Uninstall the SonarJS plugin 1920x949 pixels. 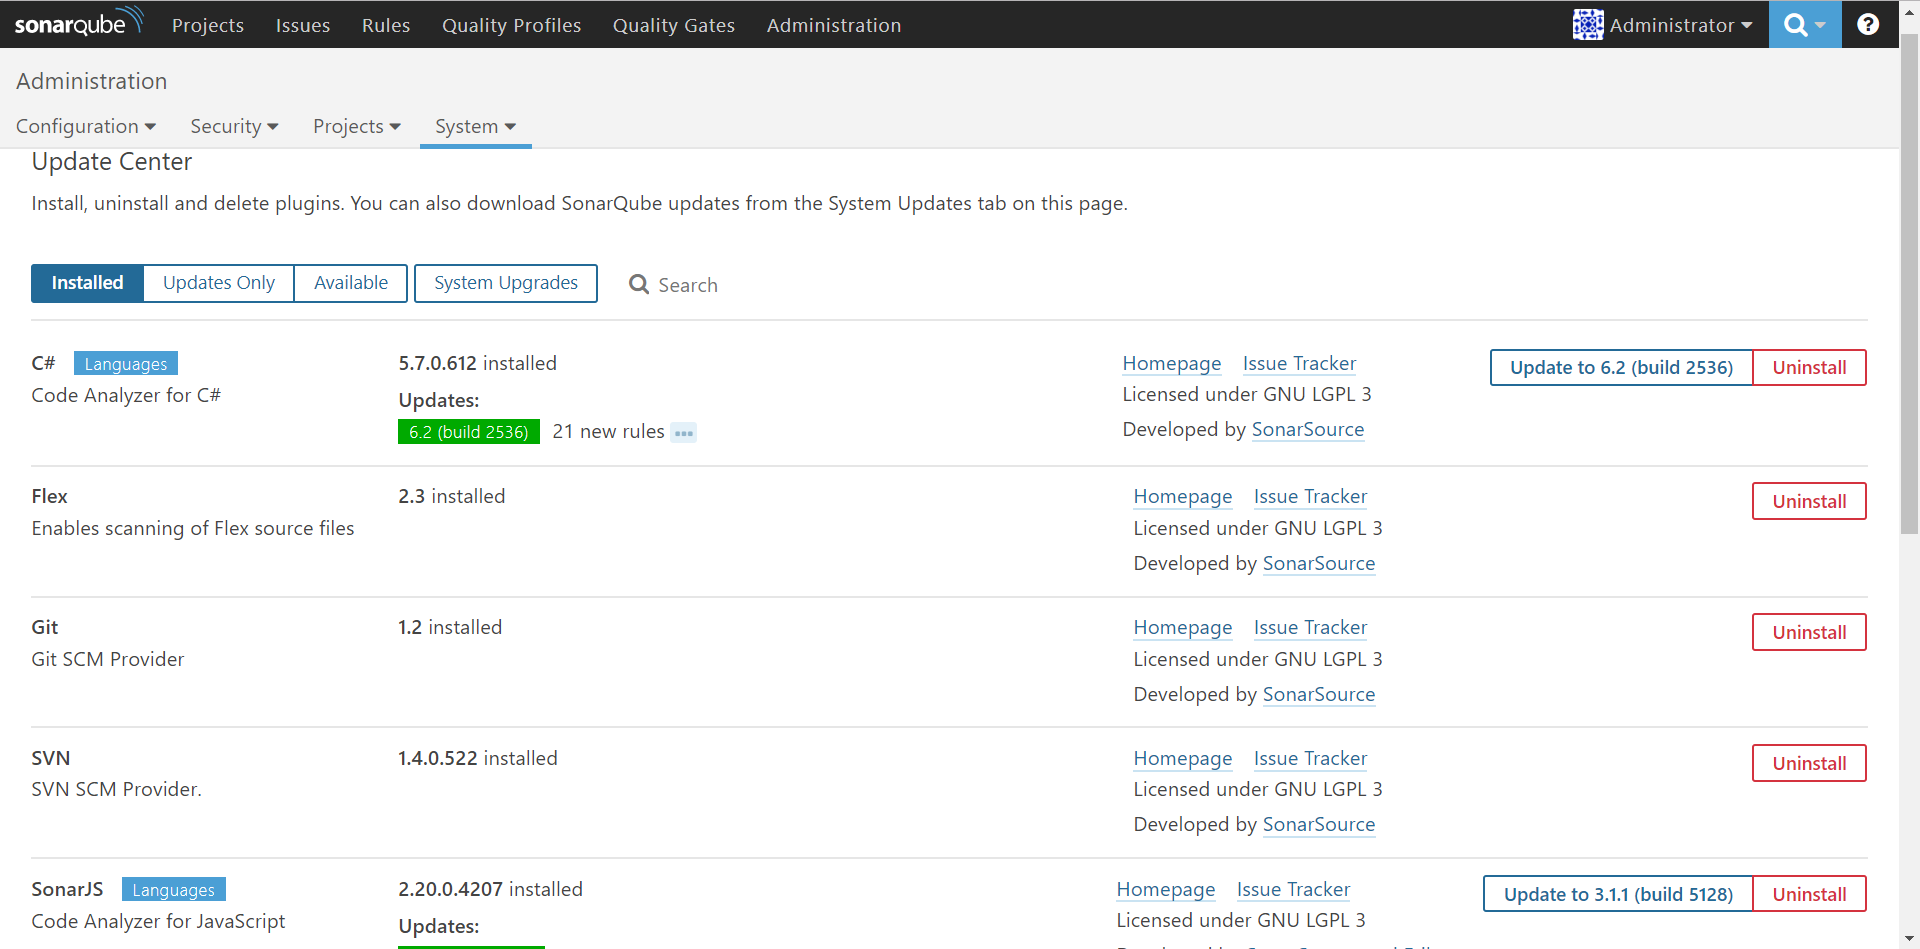pos(1809,894)
